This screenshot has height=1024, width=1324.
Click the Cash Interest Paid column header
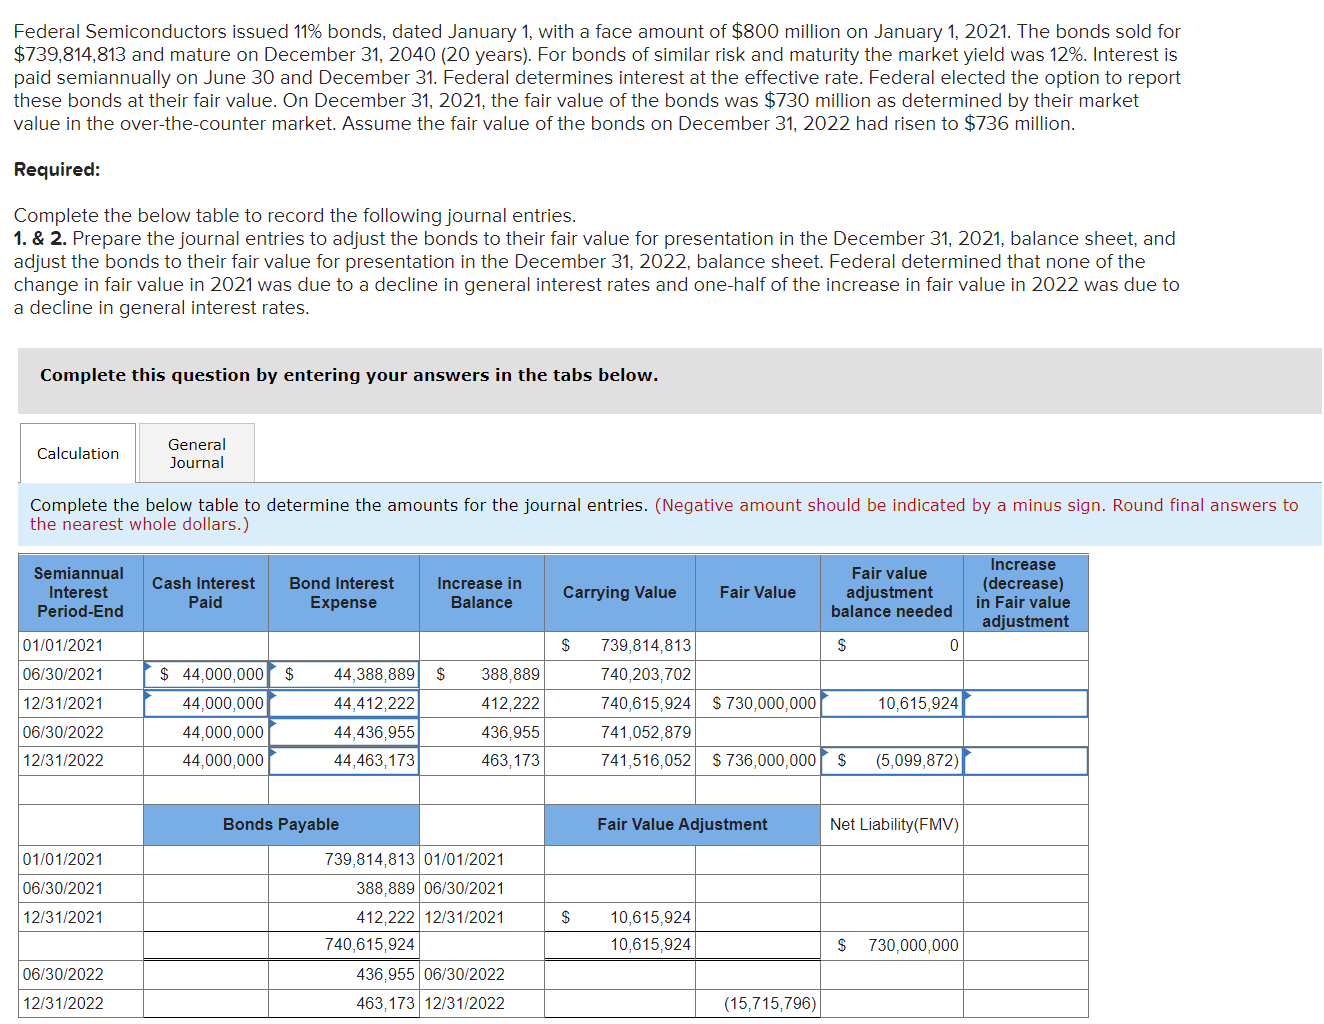206,593
